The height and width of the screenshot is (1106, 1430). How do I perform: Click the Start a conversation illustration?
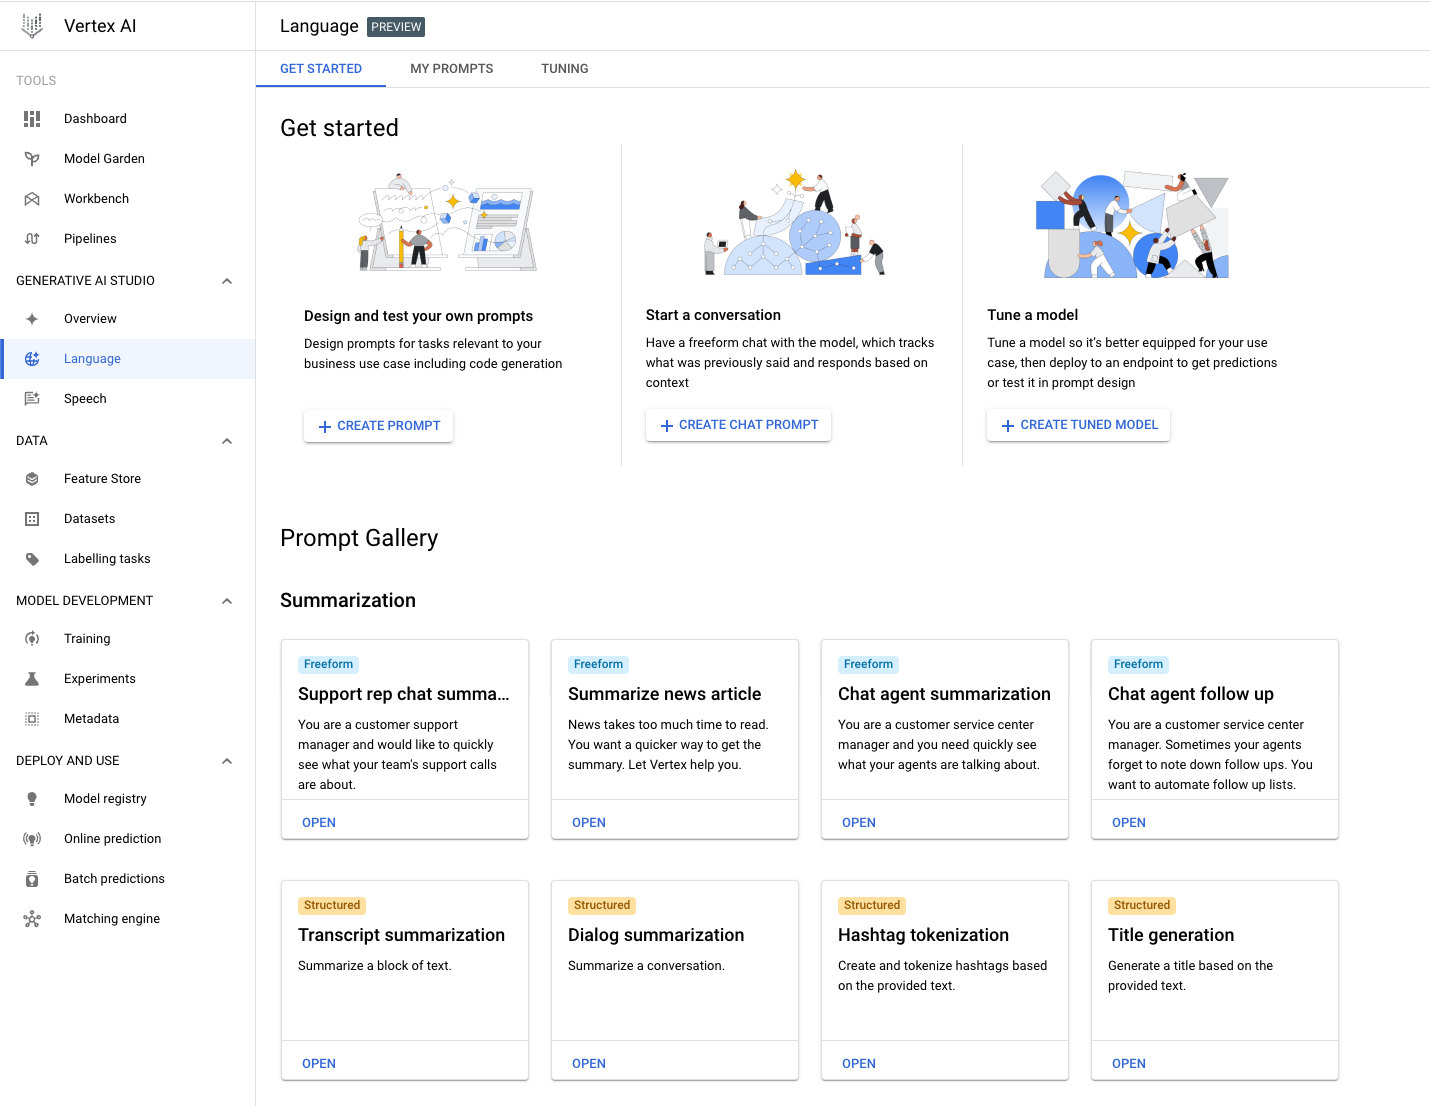tap(795, 222)
